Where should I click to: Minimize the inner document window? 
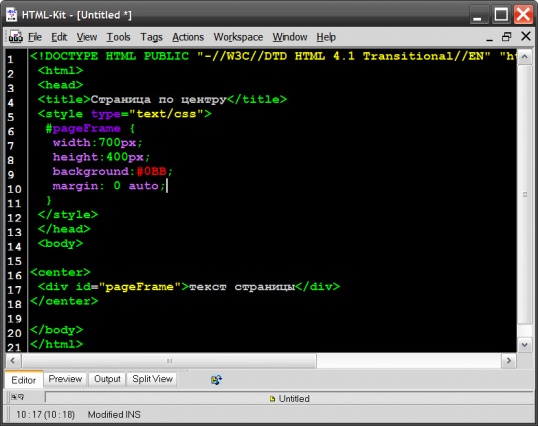pyautogui.click(x=490, y=37)
